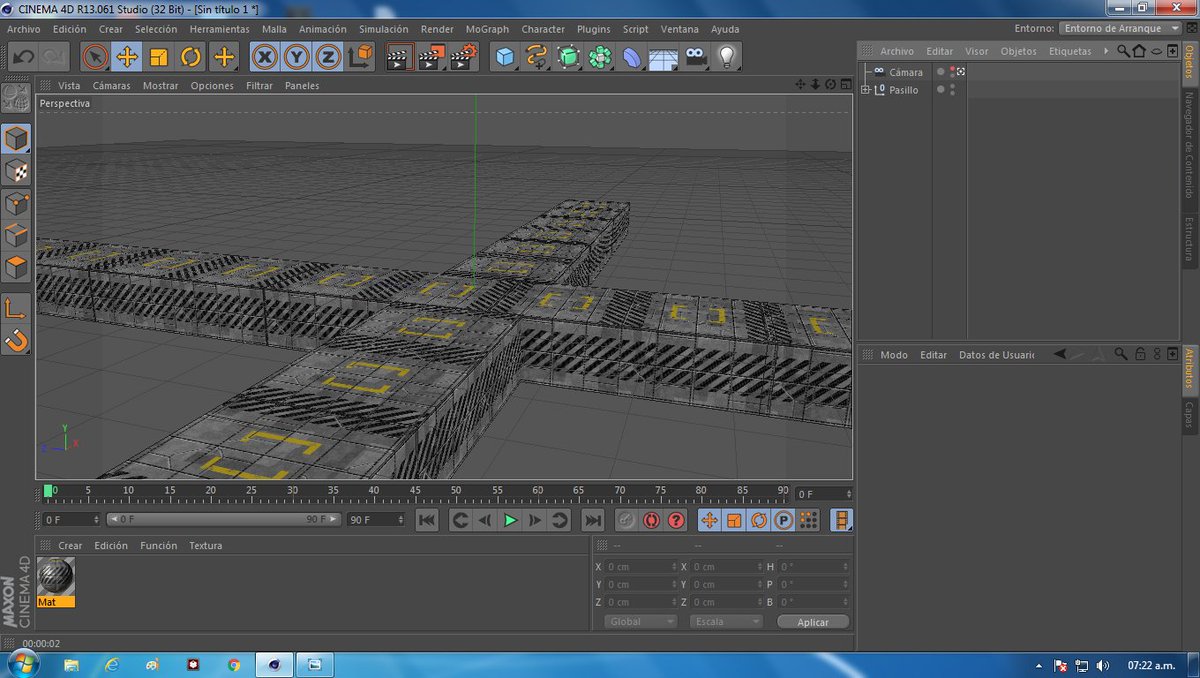Add a camera object from the toolbar
This screenshot has height=678, width=1200.
coord(695,57)
